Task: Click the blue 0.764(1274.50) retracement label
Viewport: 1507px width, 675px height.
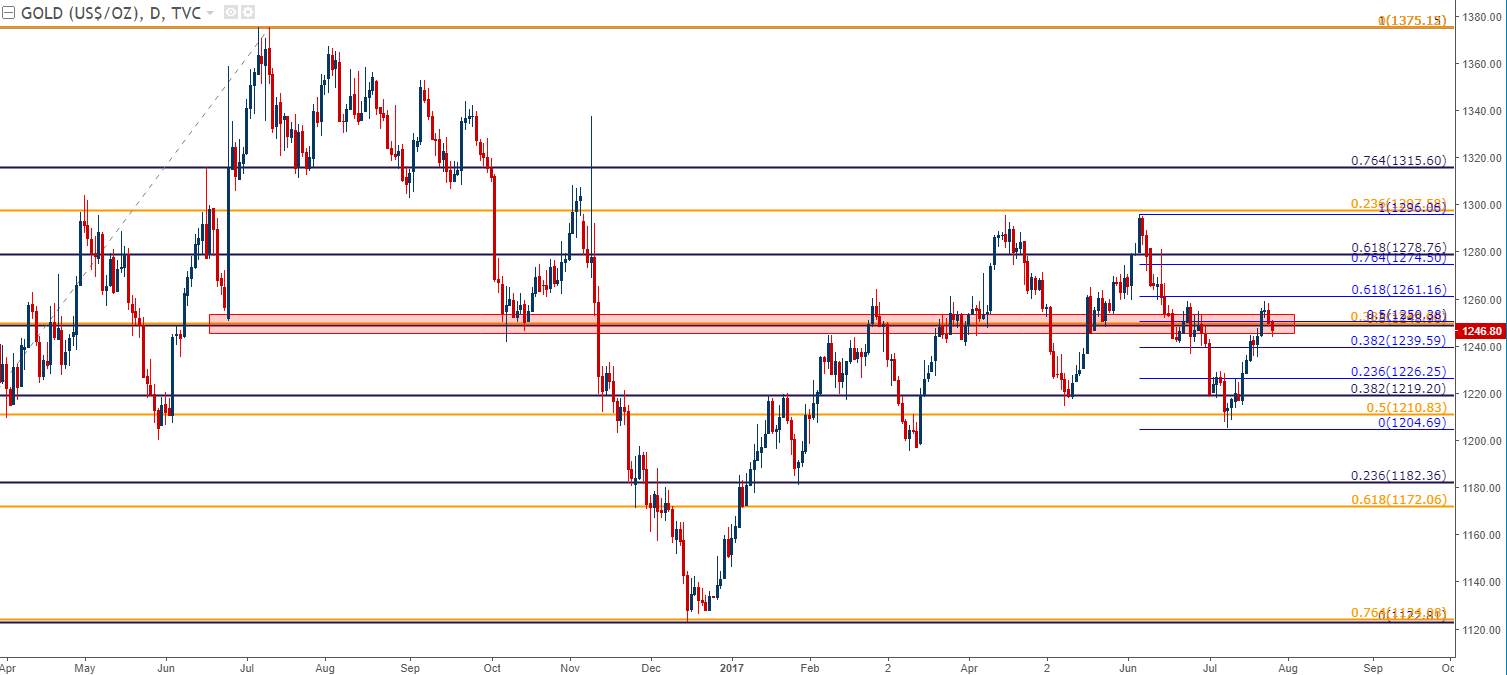Action: coord(1398,258)
